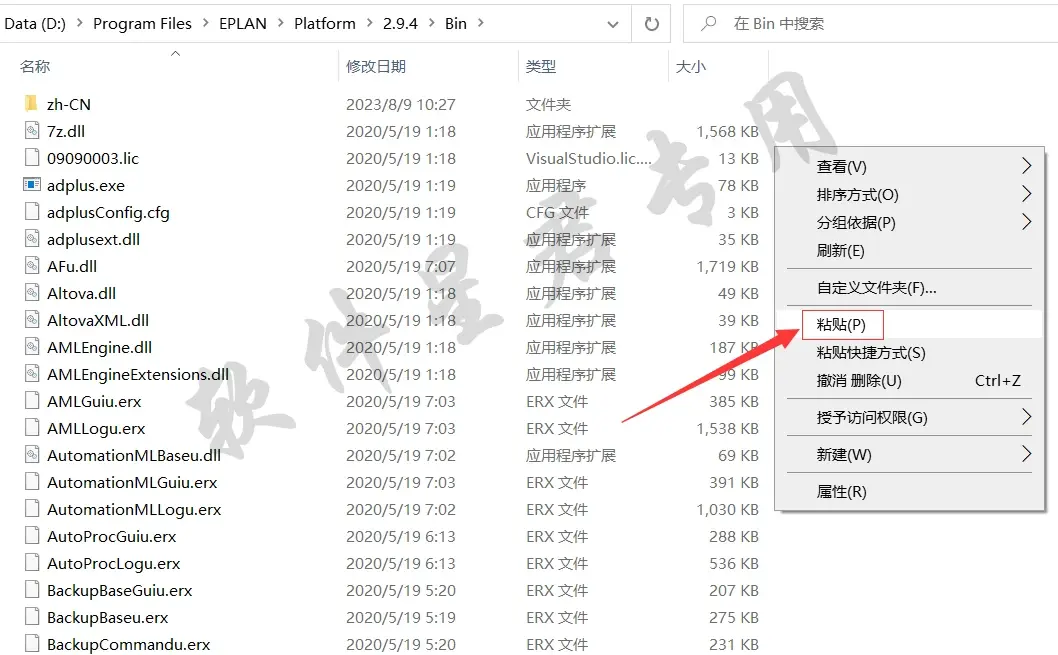Click the 1,719 KB size cell

coord(727,266)
